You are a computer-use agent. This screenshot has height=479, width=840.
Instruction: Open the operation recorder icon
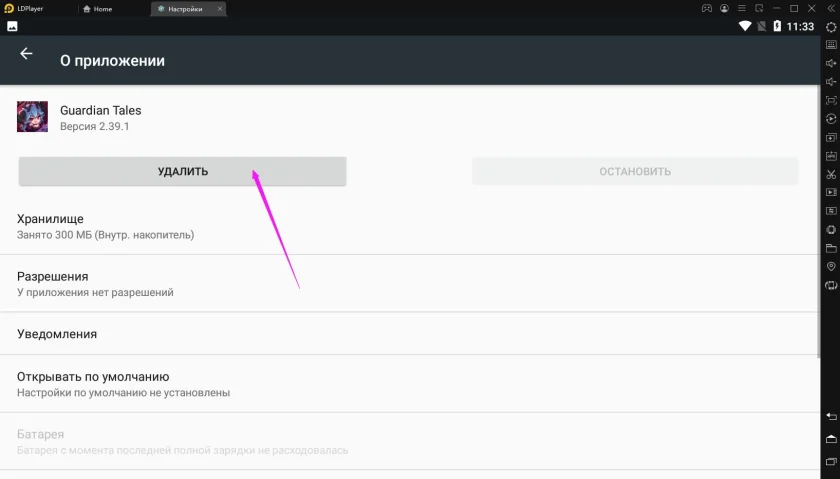[831, 119]
